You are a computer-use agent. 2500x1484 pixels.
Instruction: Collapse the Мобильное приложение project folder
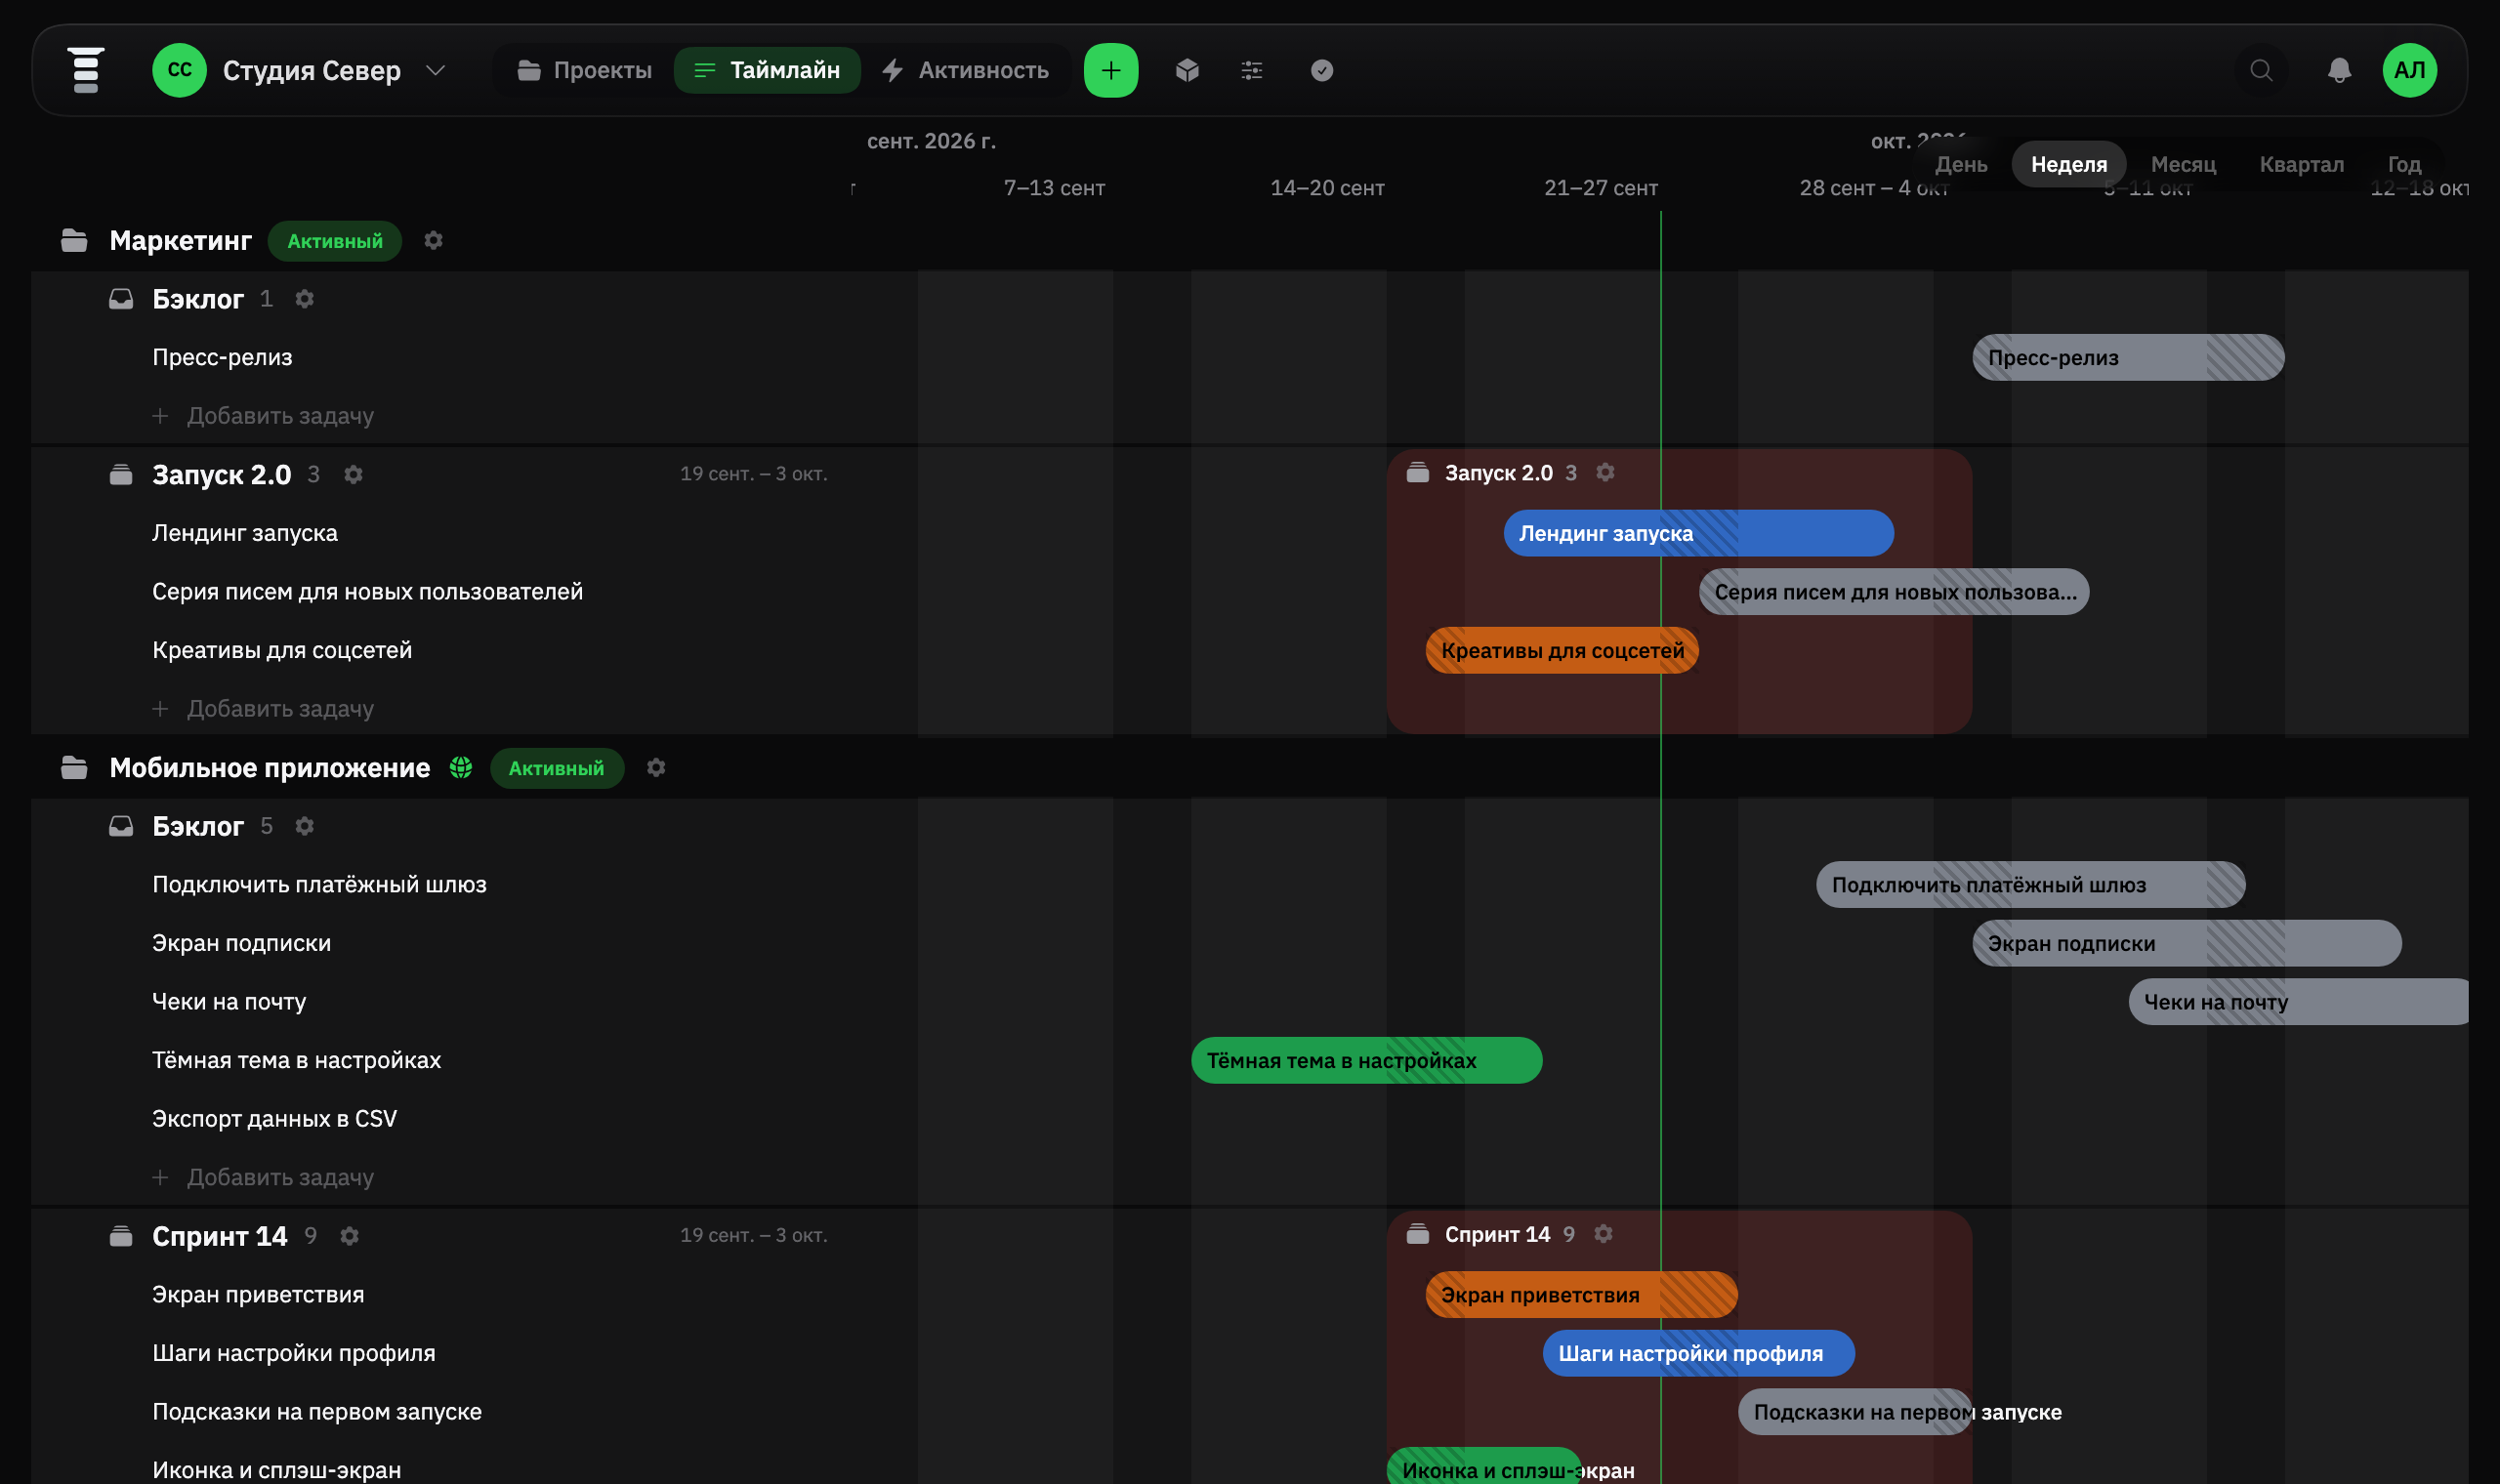[74, 768]
